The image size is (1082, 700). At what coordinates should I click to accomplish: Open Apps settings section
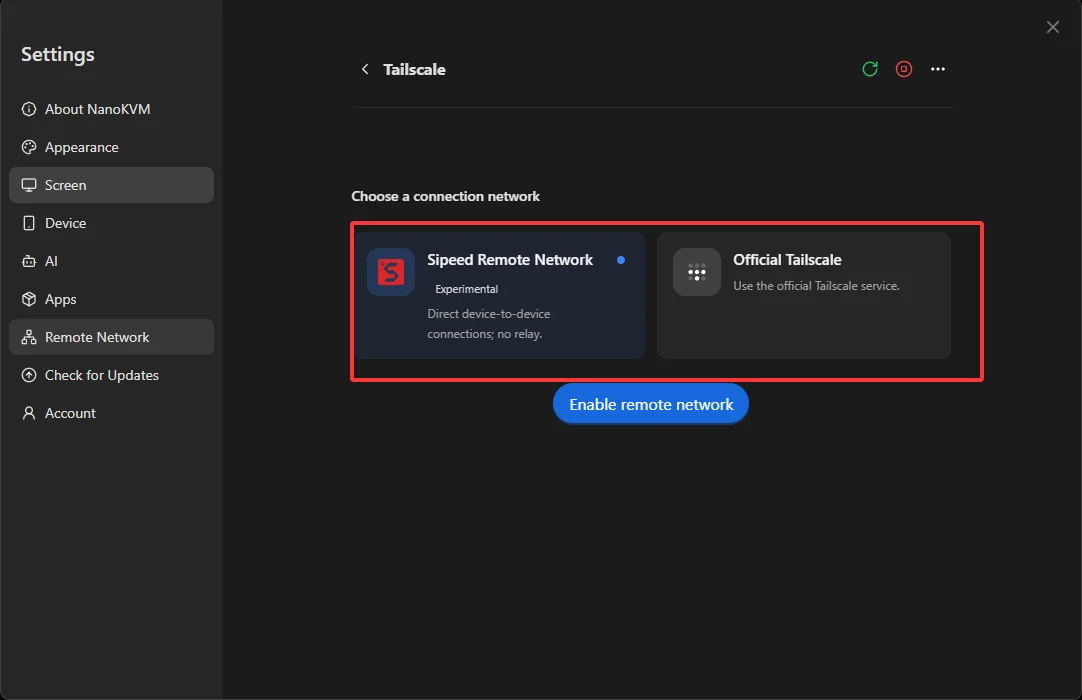[111, 299]
